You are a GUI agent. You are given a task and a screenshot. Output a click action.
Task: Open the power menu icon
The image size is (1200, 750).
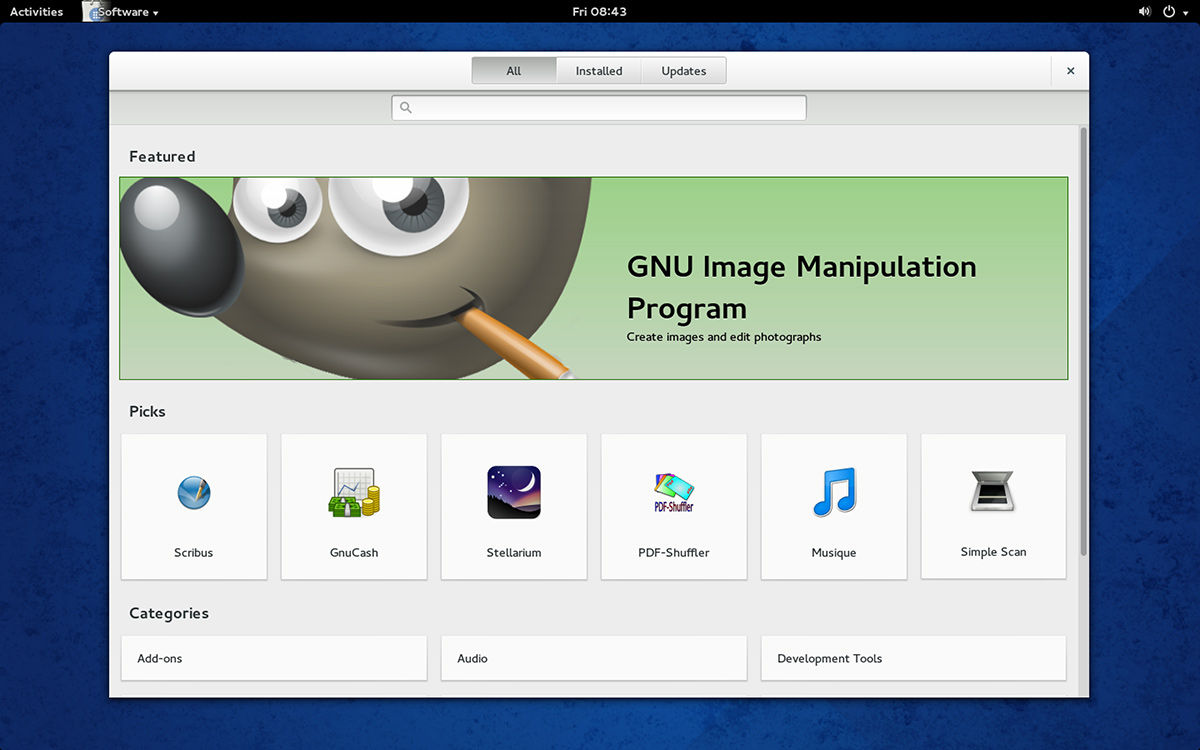[x=1169, y=12]
